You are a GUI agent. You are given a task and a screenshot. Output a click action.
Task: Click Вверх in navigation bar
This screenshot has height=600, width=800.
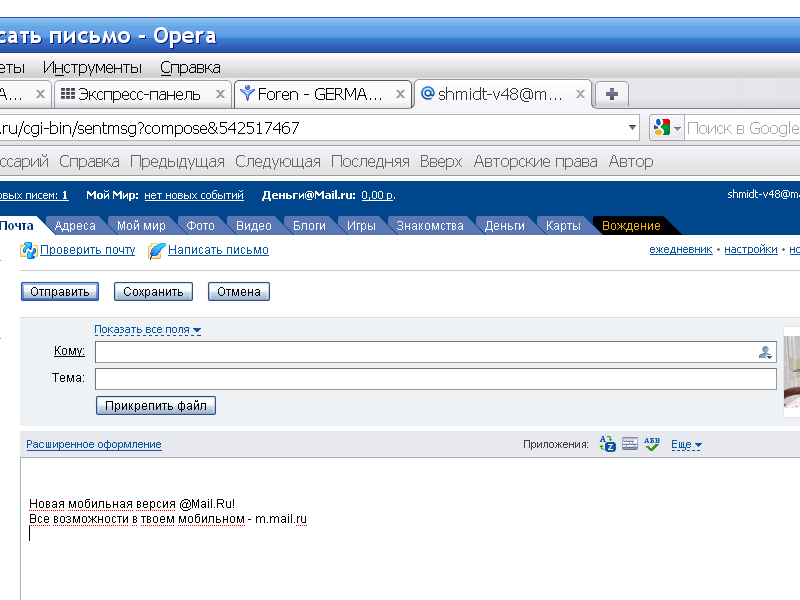pyautogui.click(x=441, y=161)
